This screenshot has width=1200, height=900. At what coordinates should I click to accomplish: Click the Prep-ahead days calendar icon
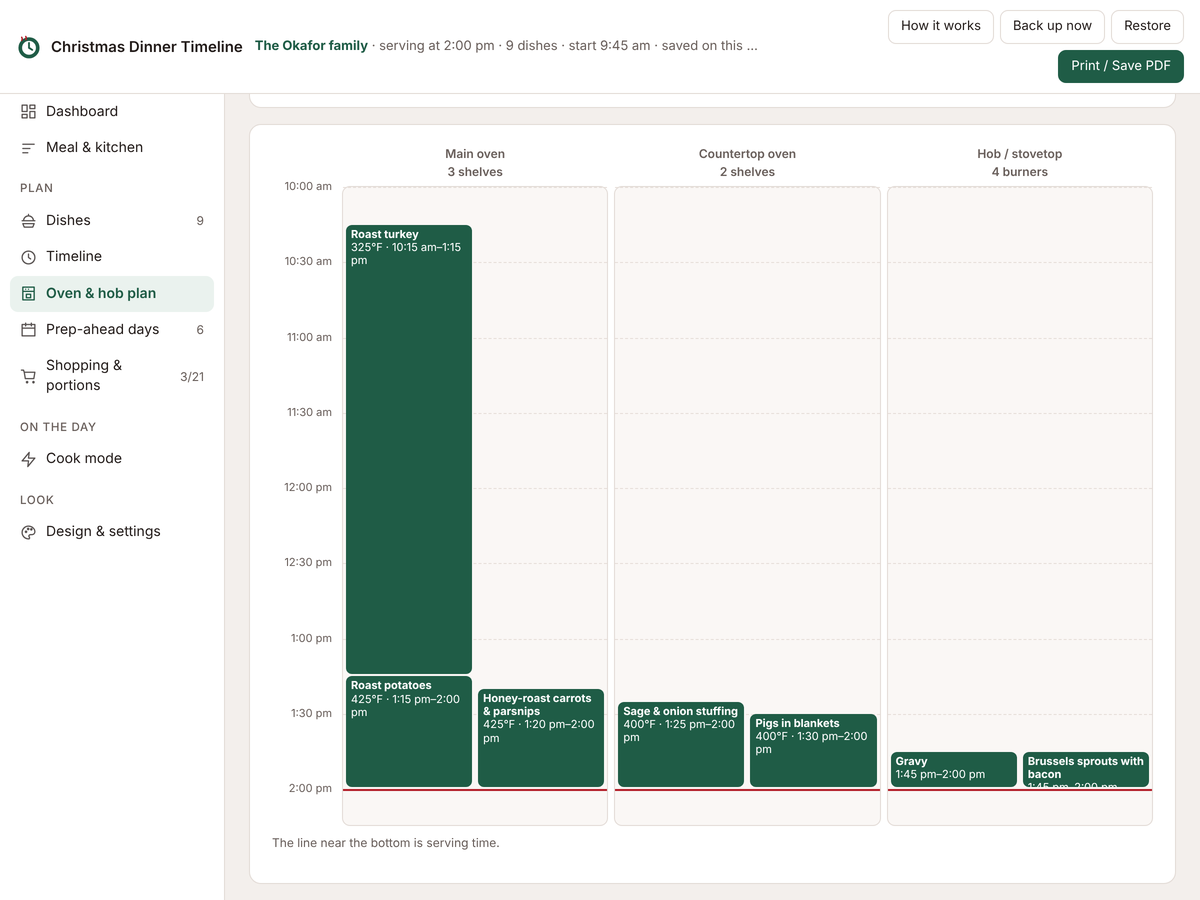pyautogui.click(x=28, y=330)
